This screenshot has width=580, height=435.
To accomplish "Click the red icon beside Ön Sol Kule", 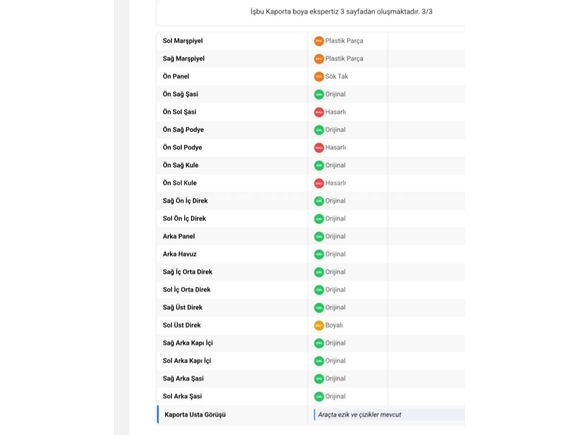I will point(318,183).
